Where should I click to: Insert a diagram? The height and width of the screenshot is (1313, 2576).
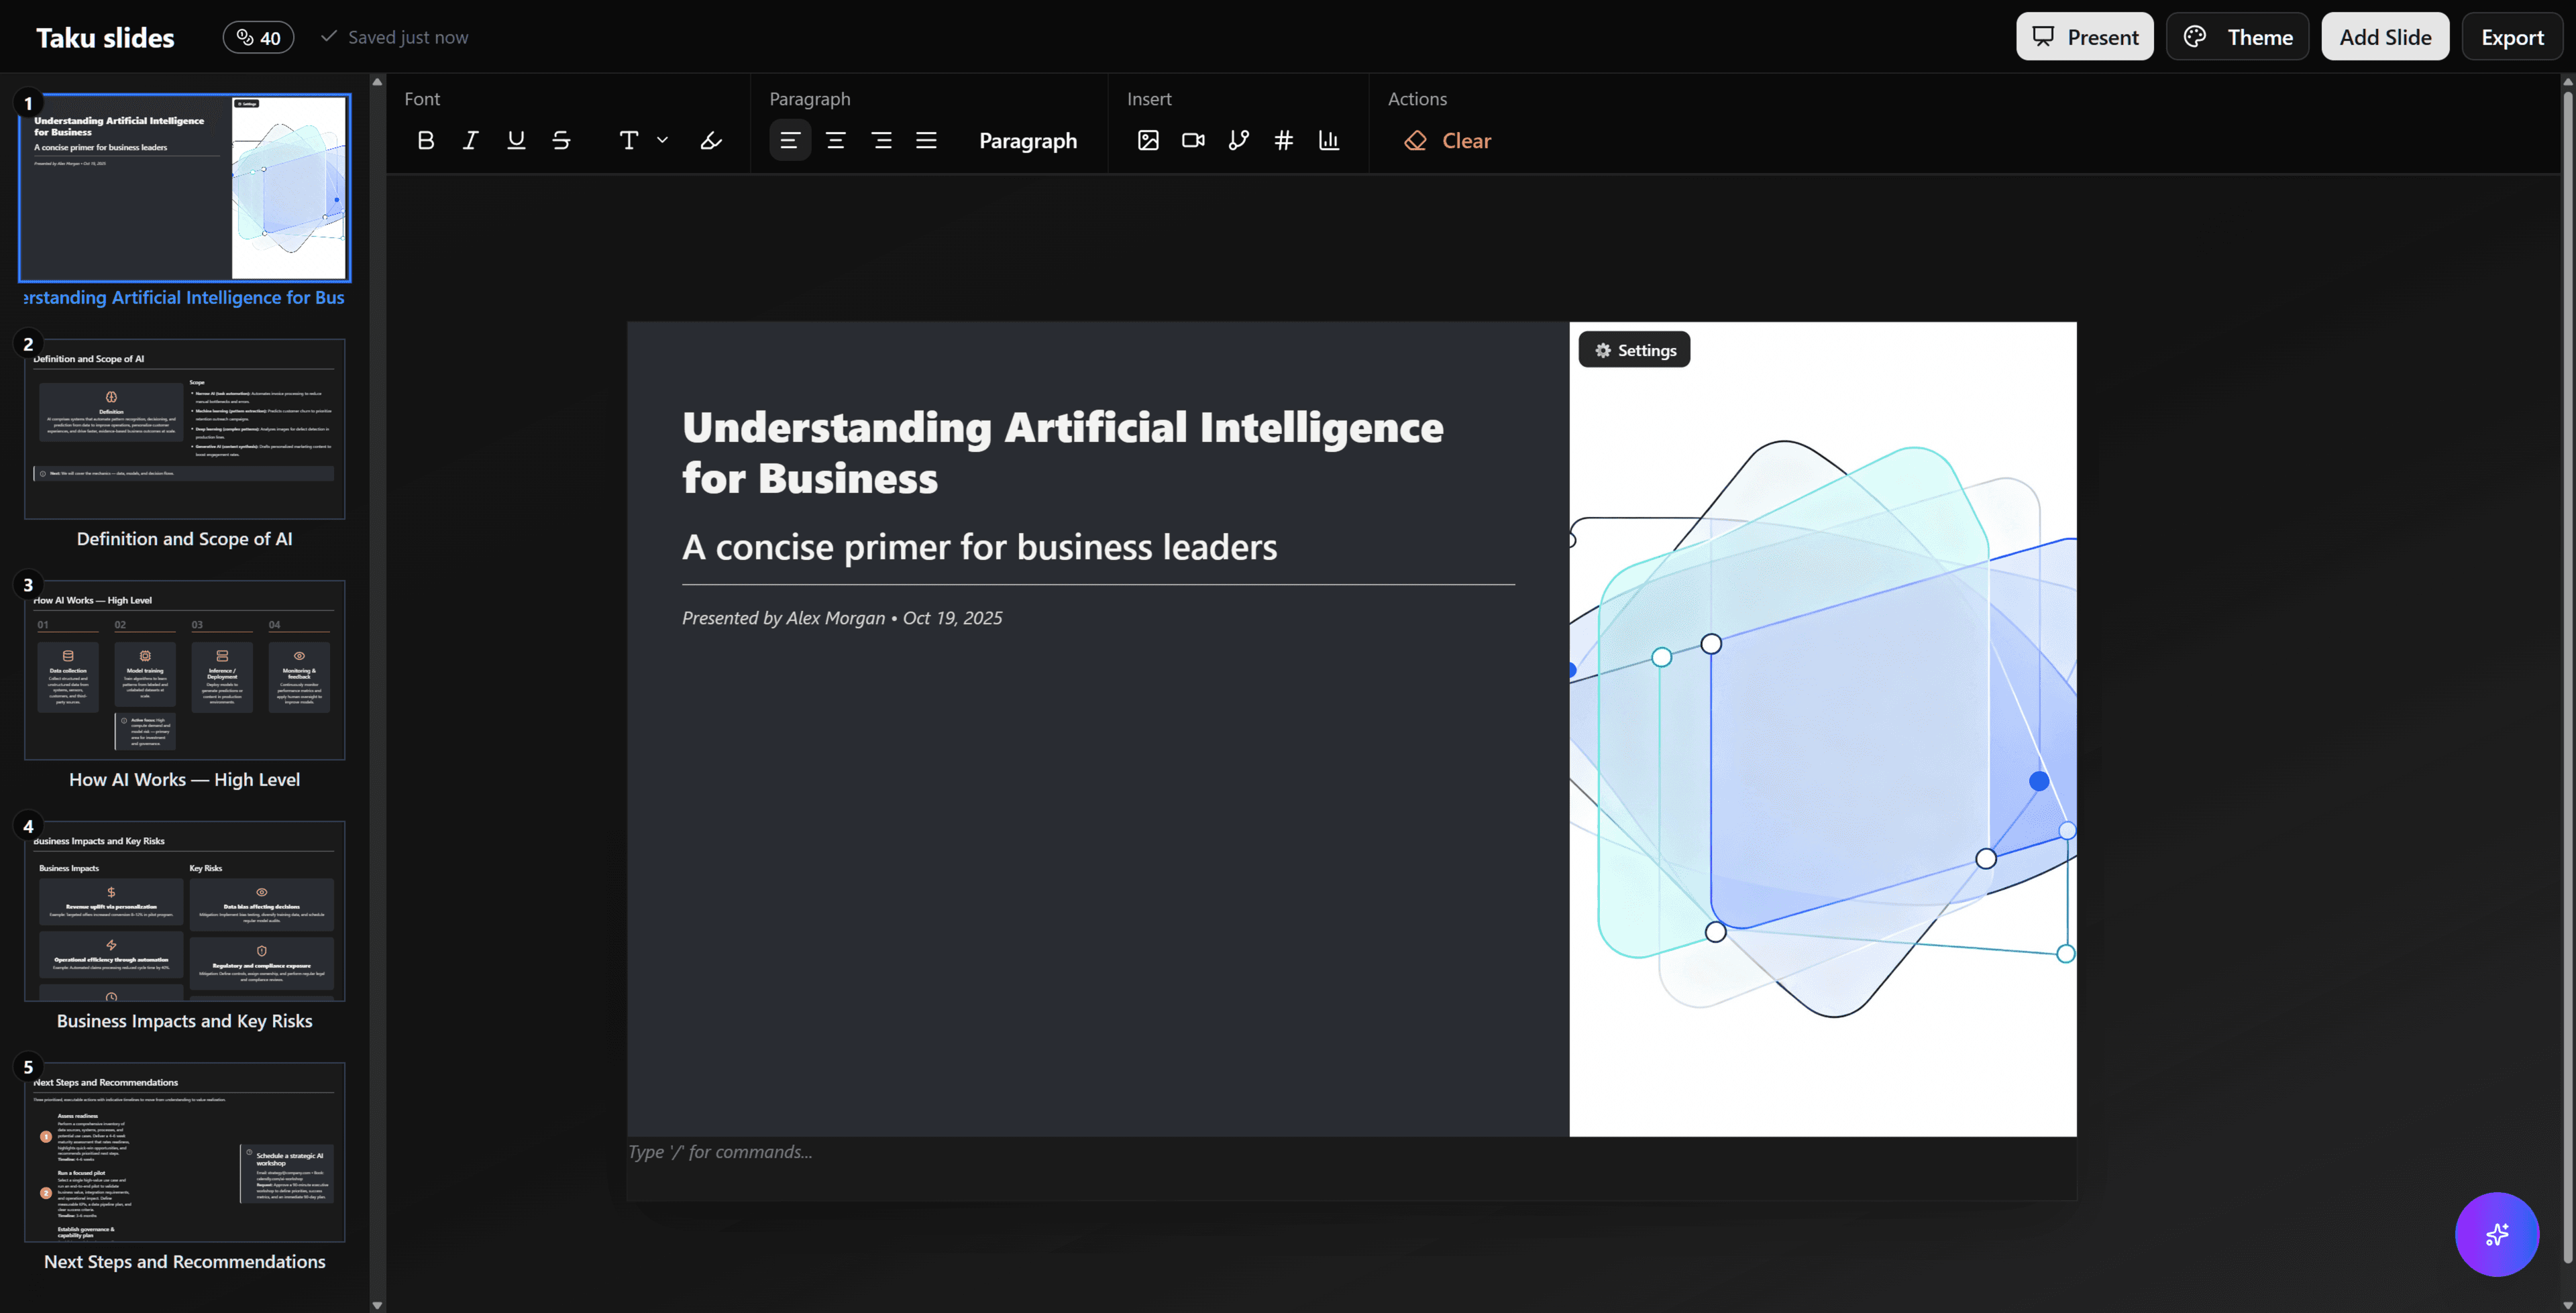[x=1238, y=140]
